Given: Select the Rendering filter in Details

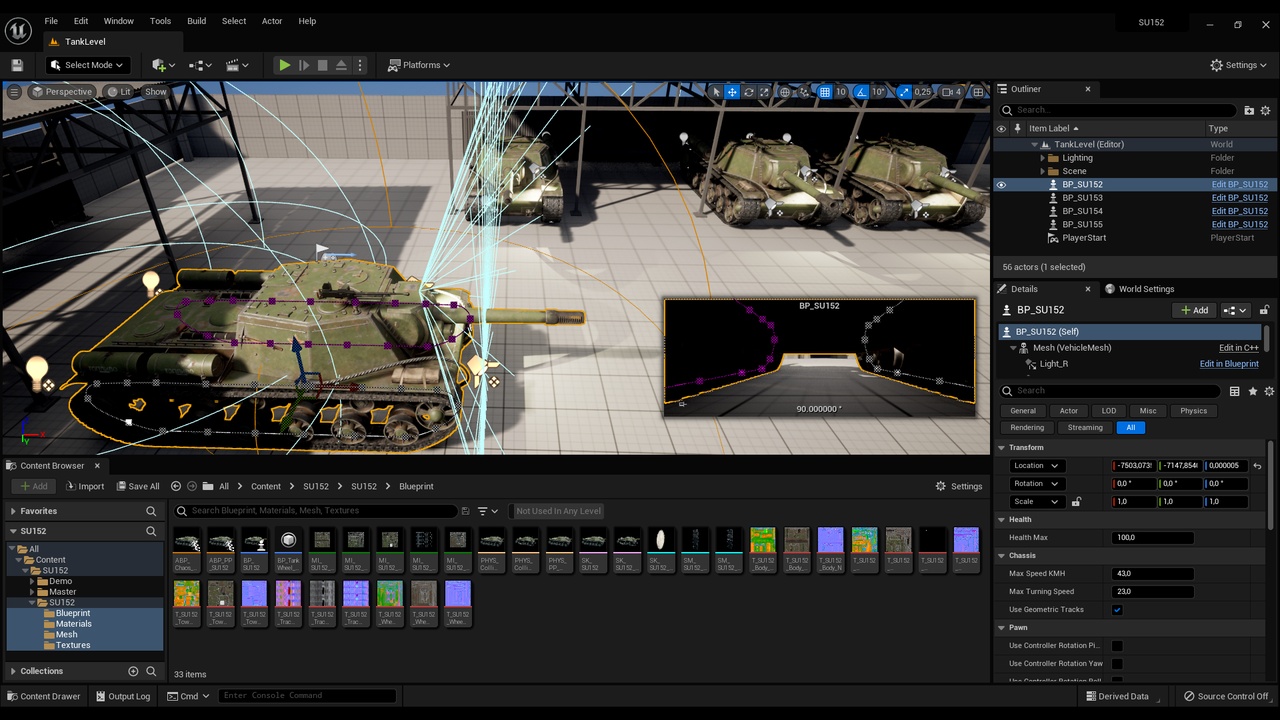Looking at the screenshot, I should click(1026, 428).
